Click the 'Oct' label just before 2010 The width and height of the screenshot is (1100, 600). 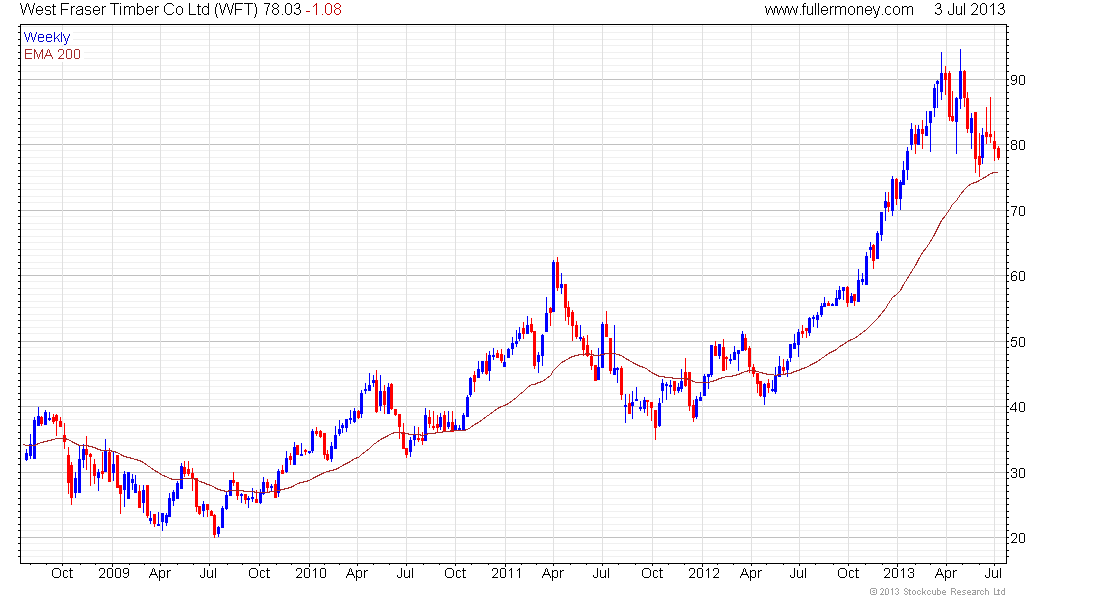pos(259,573)
